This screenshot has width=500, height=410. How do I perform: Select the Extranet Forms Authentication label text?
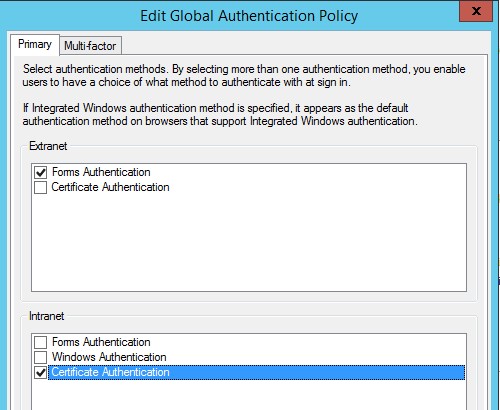click(101, 172)
